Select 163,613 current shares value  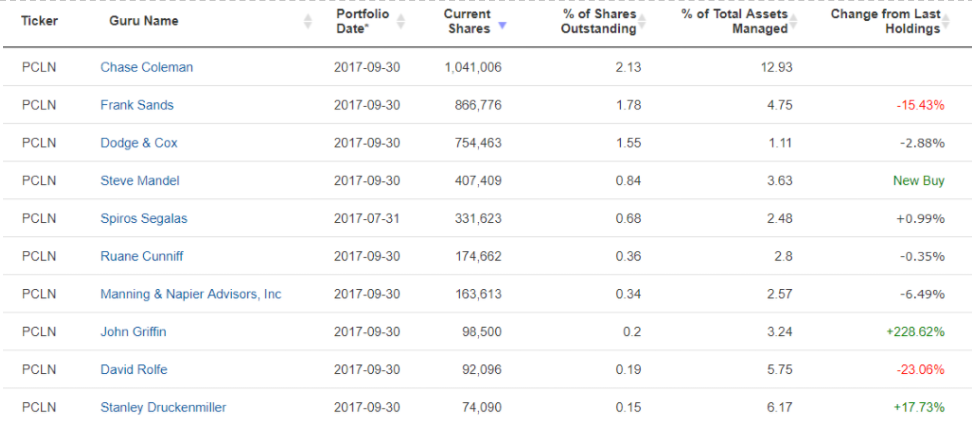478,294
